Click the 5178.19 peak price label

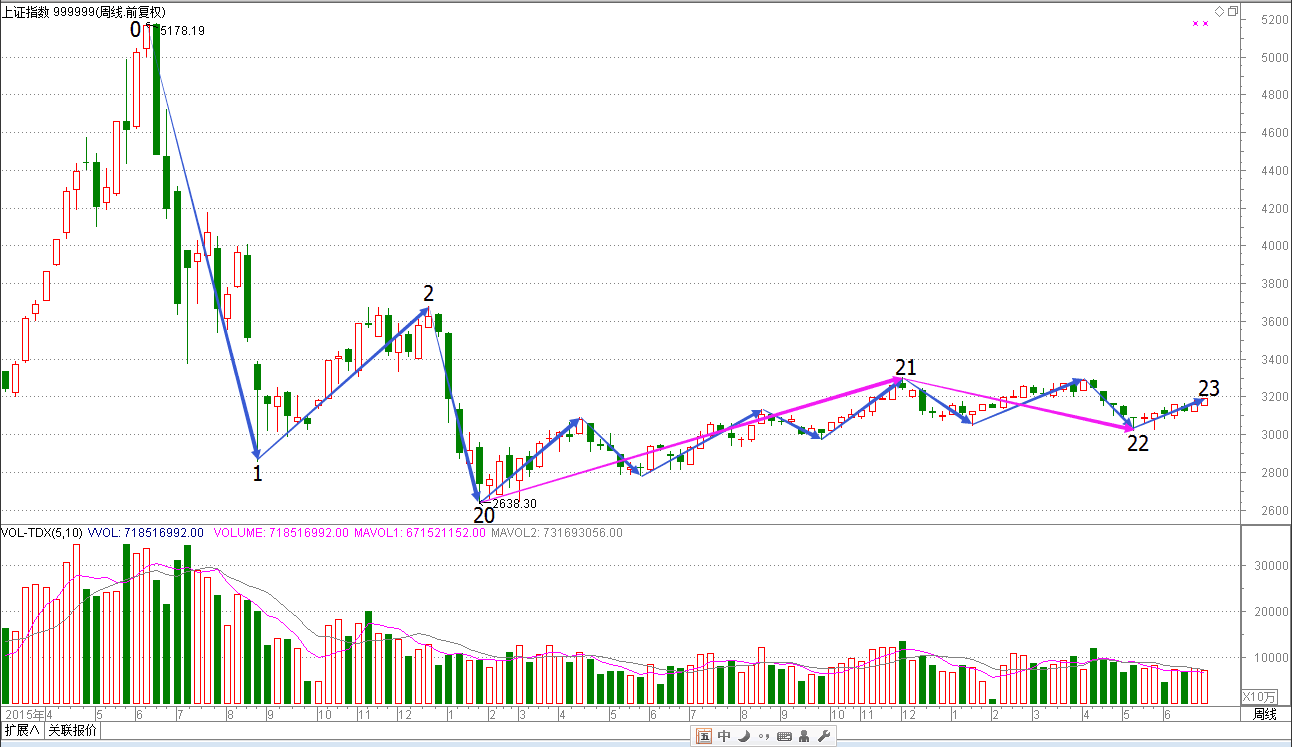(182, 31)
